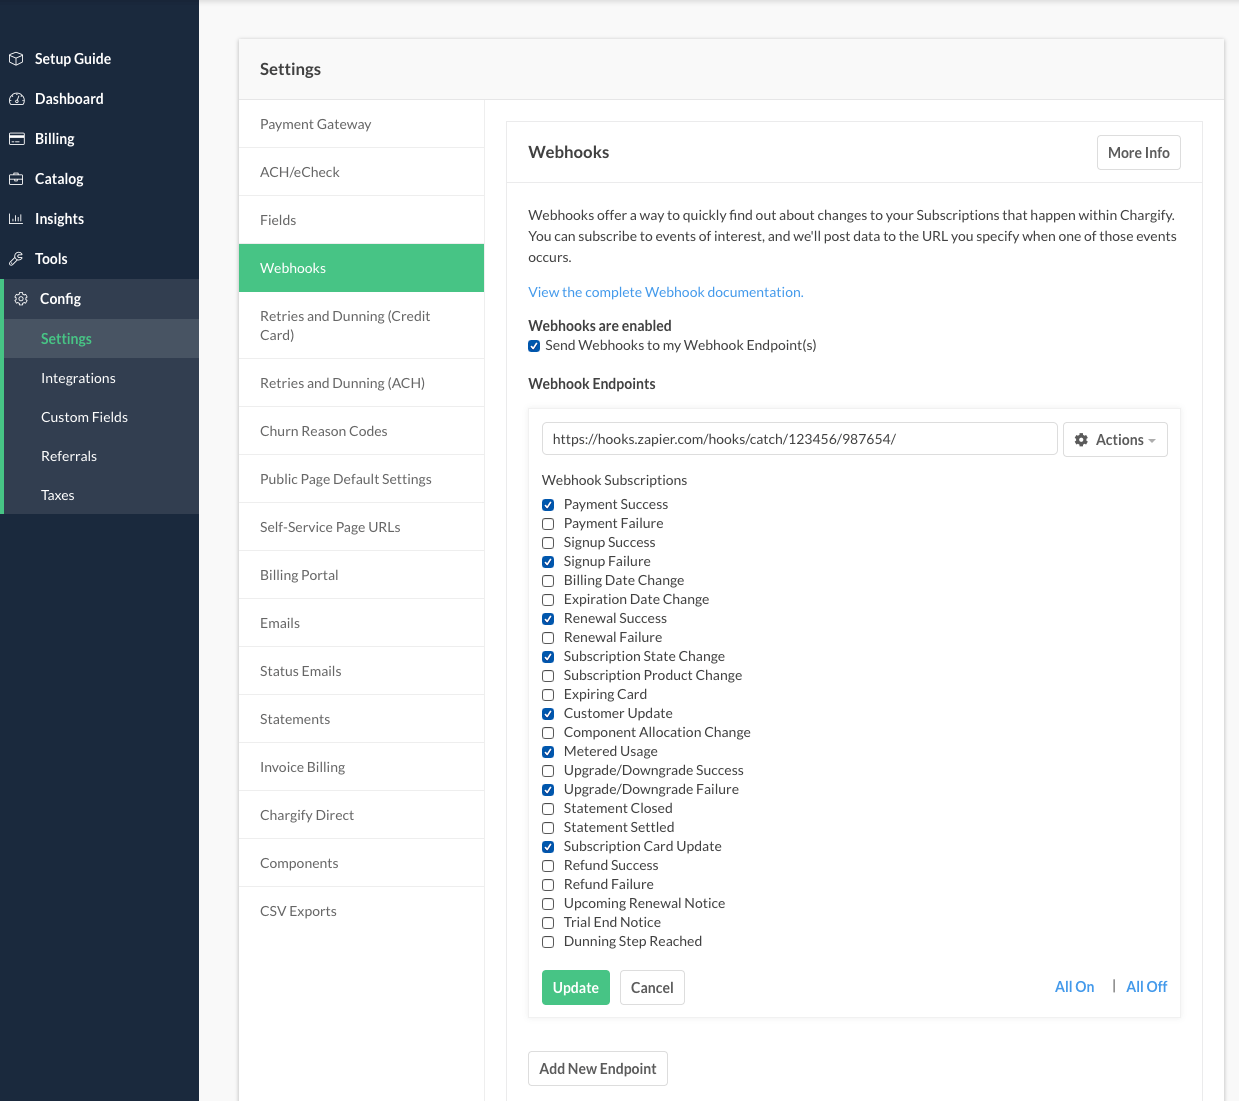Open Payment Gateway settings tab
Image resolution: width=1239 pixels, height=1101 pixels.
361,124
